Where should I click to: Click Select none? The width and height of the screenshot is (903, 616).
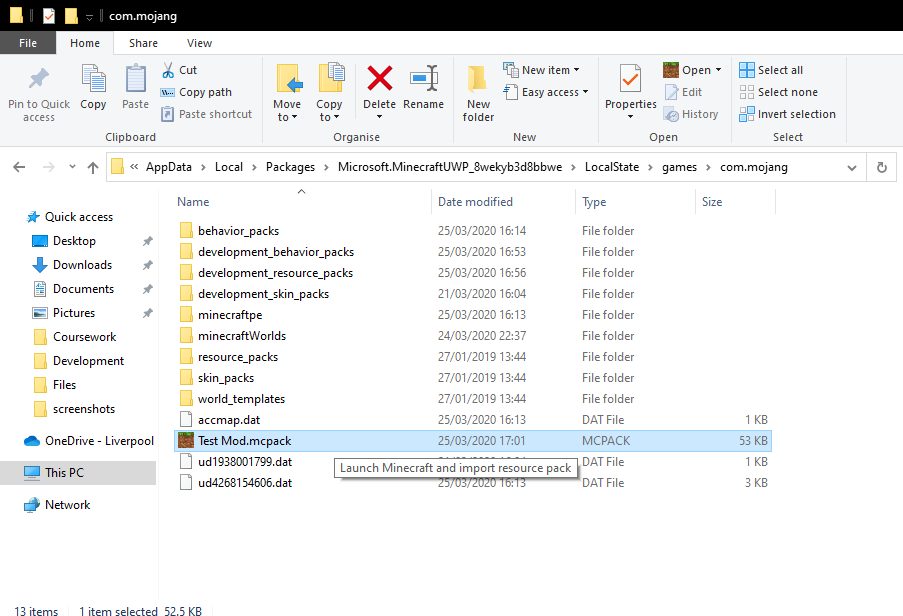779,92
